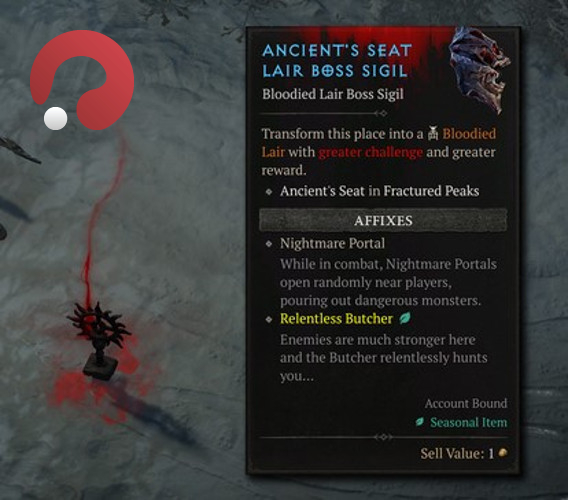Screen dimensions: 568x500
Task: Click the Ancient's Seat location bullet diamond
Action: 269,192
